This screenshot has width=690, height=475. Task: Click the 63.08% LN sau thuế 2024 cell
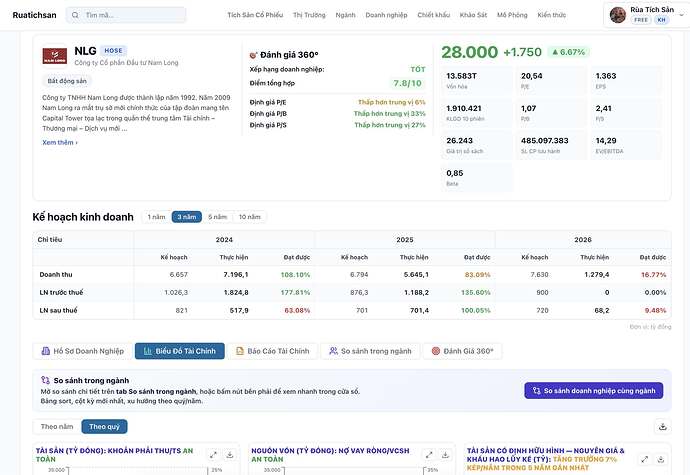297,310
